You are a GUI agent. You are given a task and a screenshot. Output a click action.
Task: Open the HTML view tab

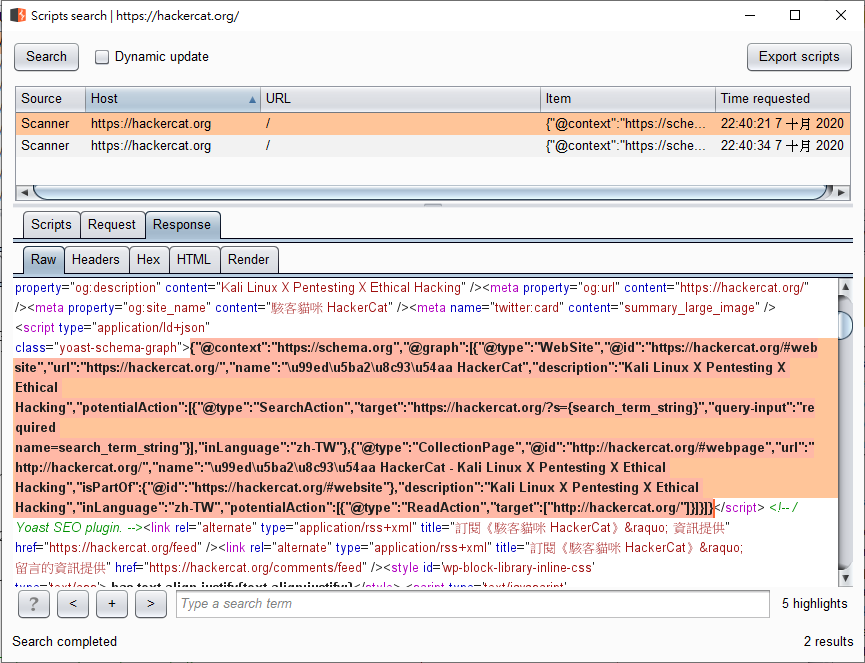(194, 260)
